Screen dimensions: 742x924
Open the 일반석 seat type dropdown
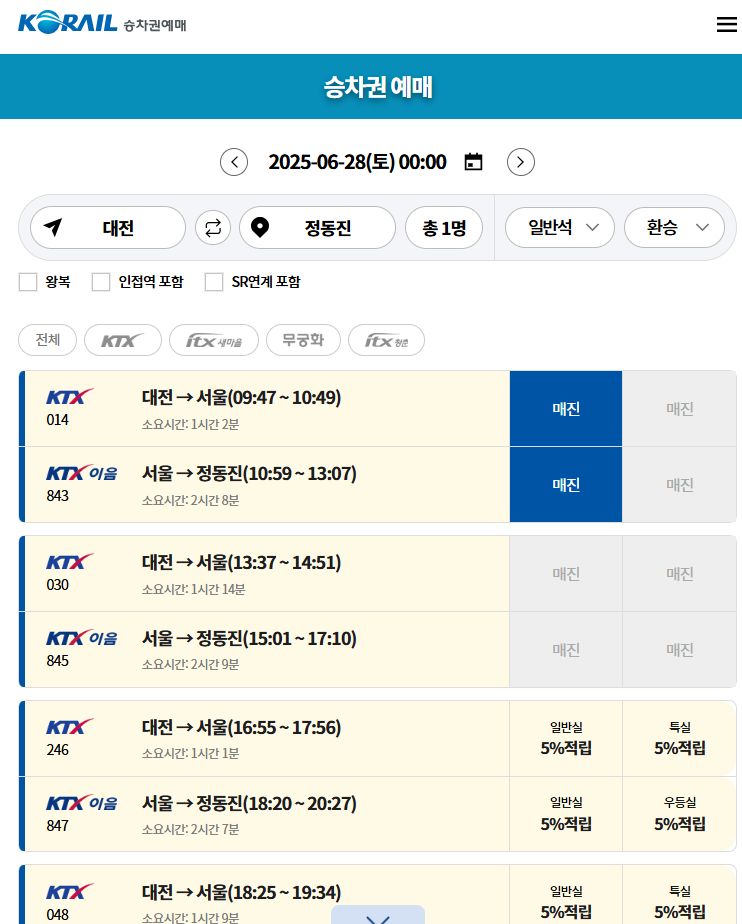(x=560, y=227)
